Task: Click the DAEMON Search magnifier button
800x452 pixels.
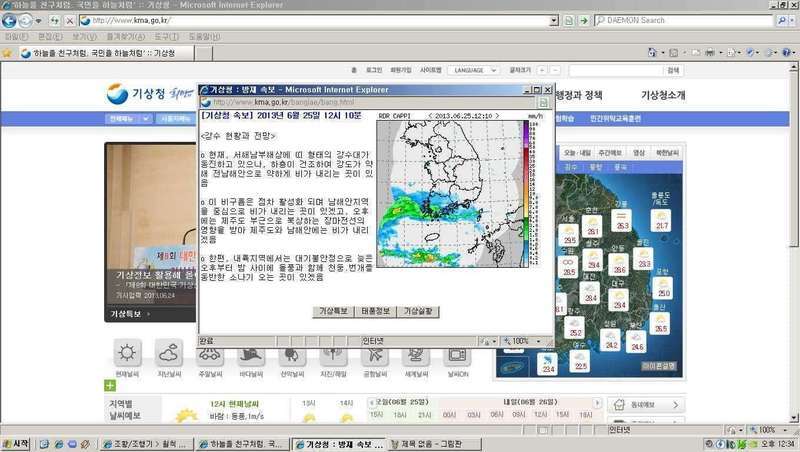Action: [x=782, y=20]
